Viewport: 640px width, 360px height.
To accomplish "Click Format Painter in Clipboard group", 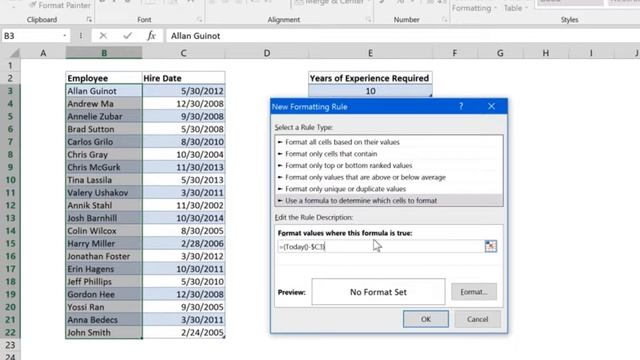I will [x=60, y=5].
